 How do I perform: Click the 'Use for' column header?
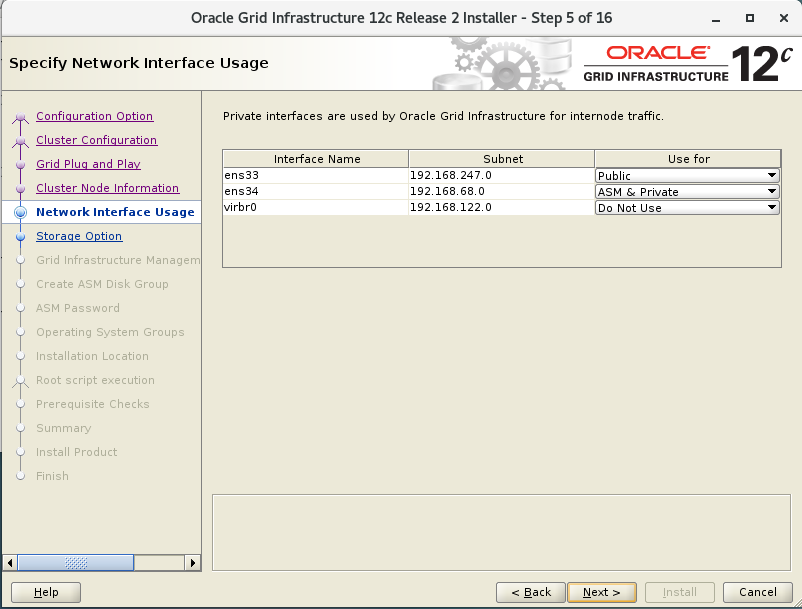point(688,159)
